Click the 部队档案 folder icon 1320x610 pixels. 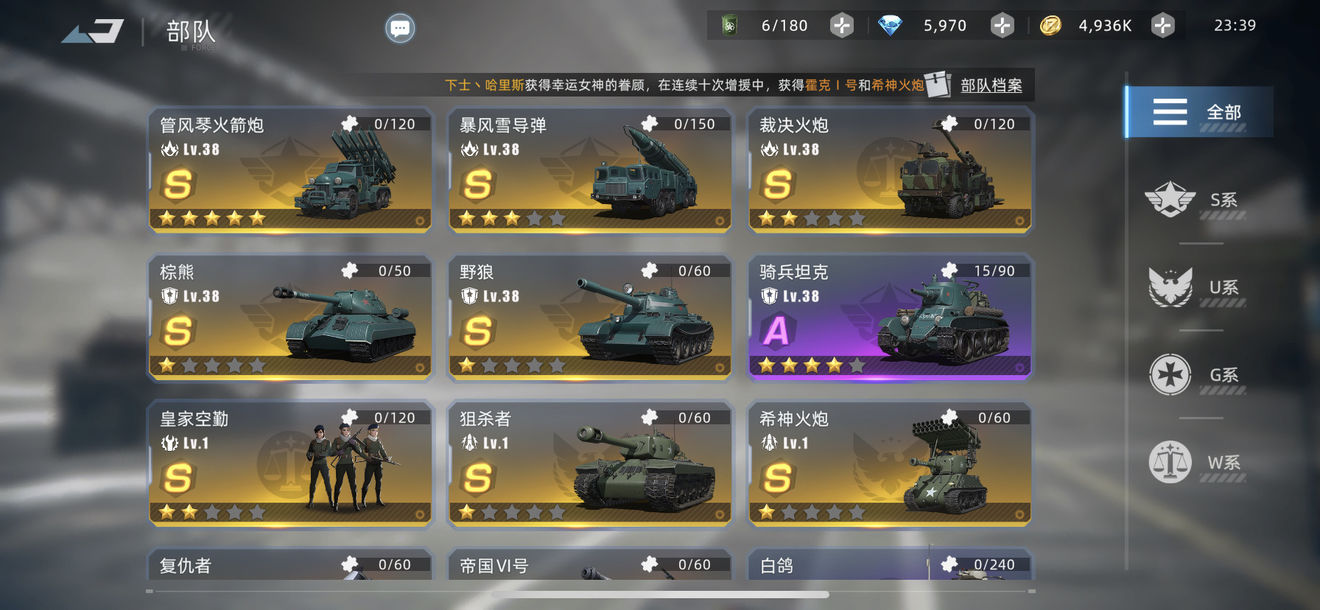pyautogui.click(x=937, y=85)
